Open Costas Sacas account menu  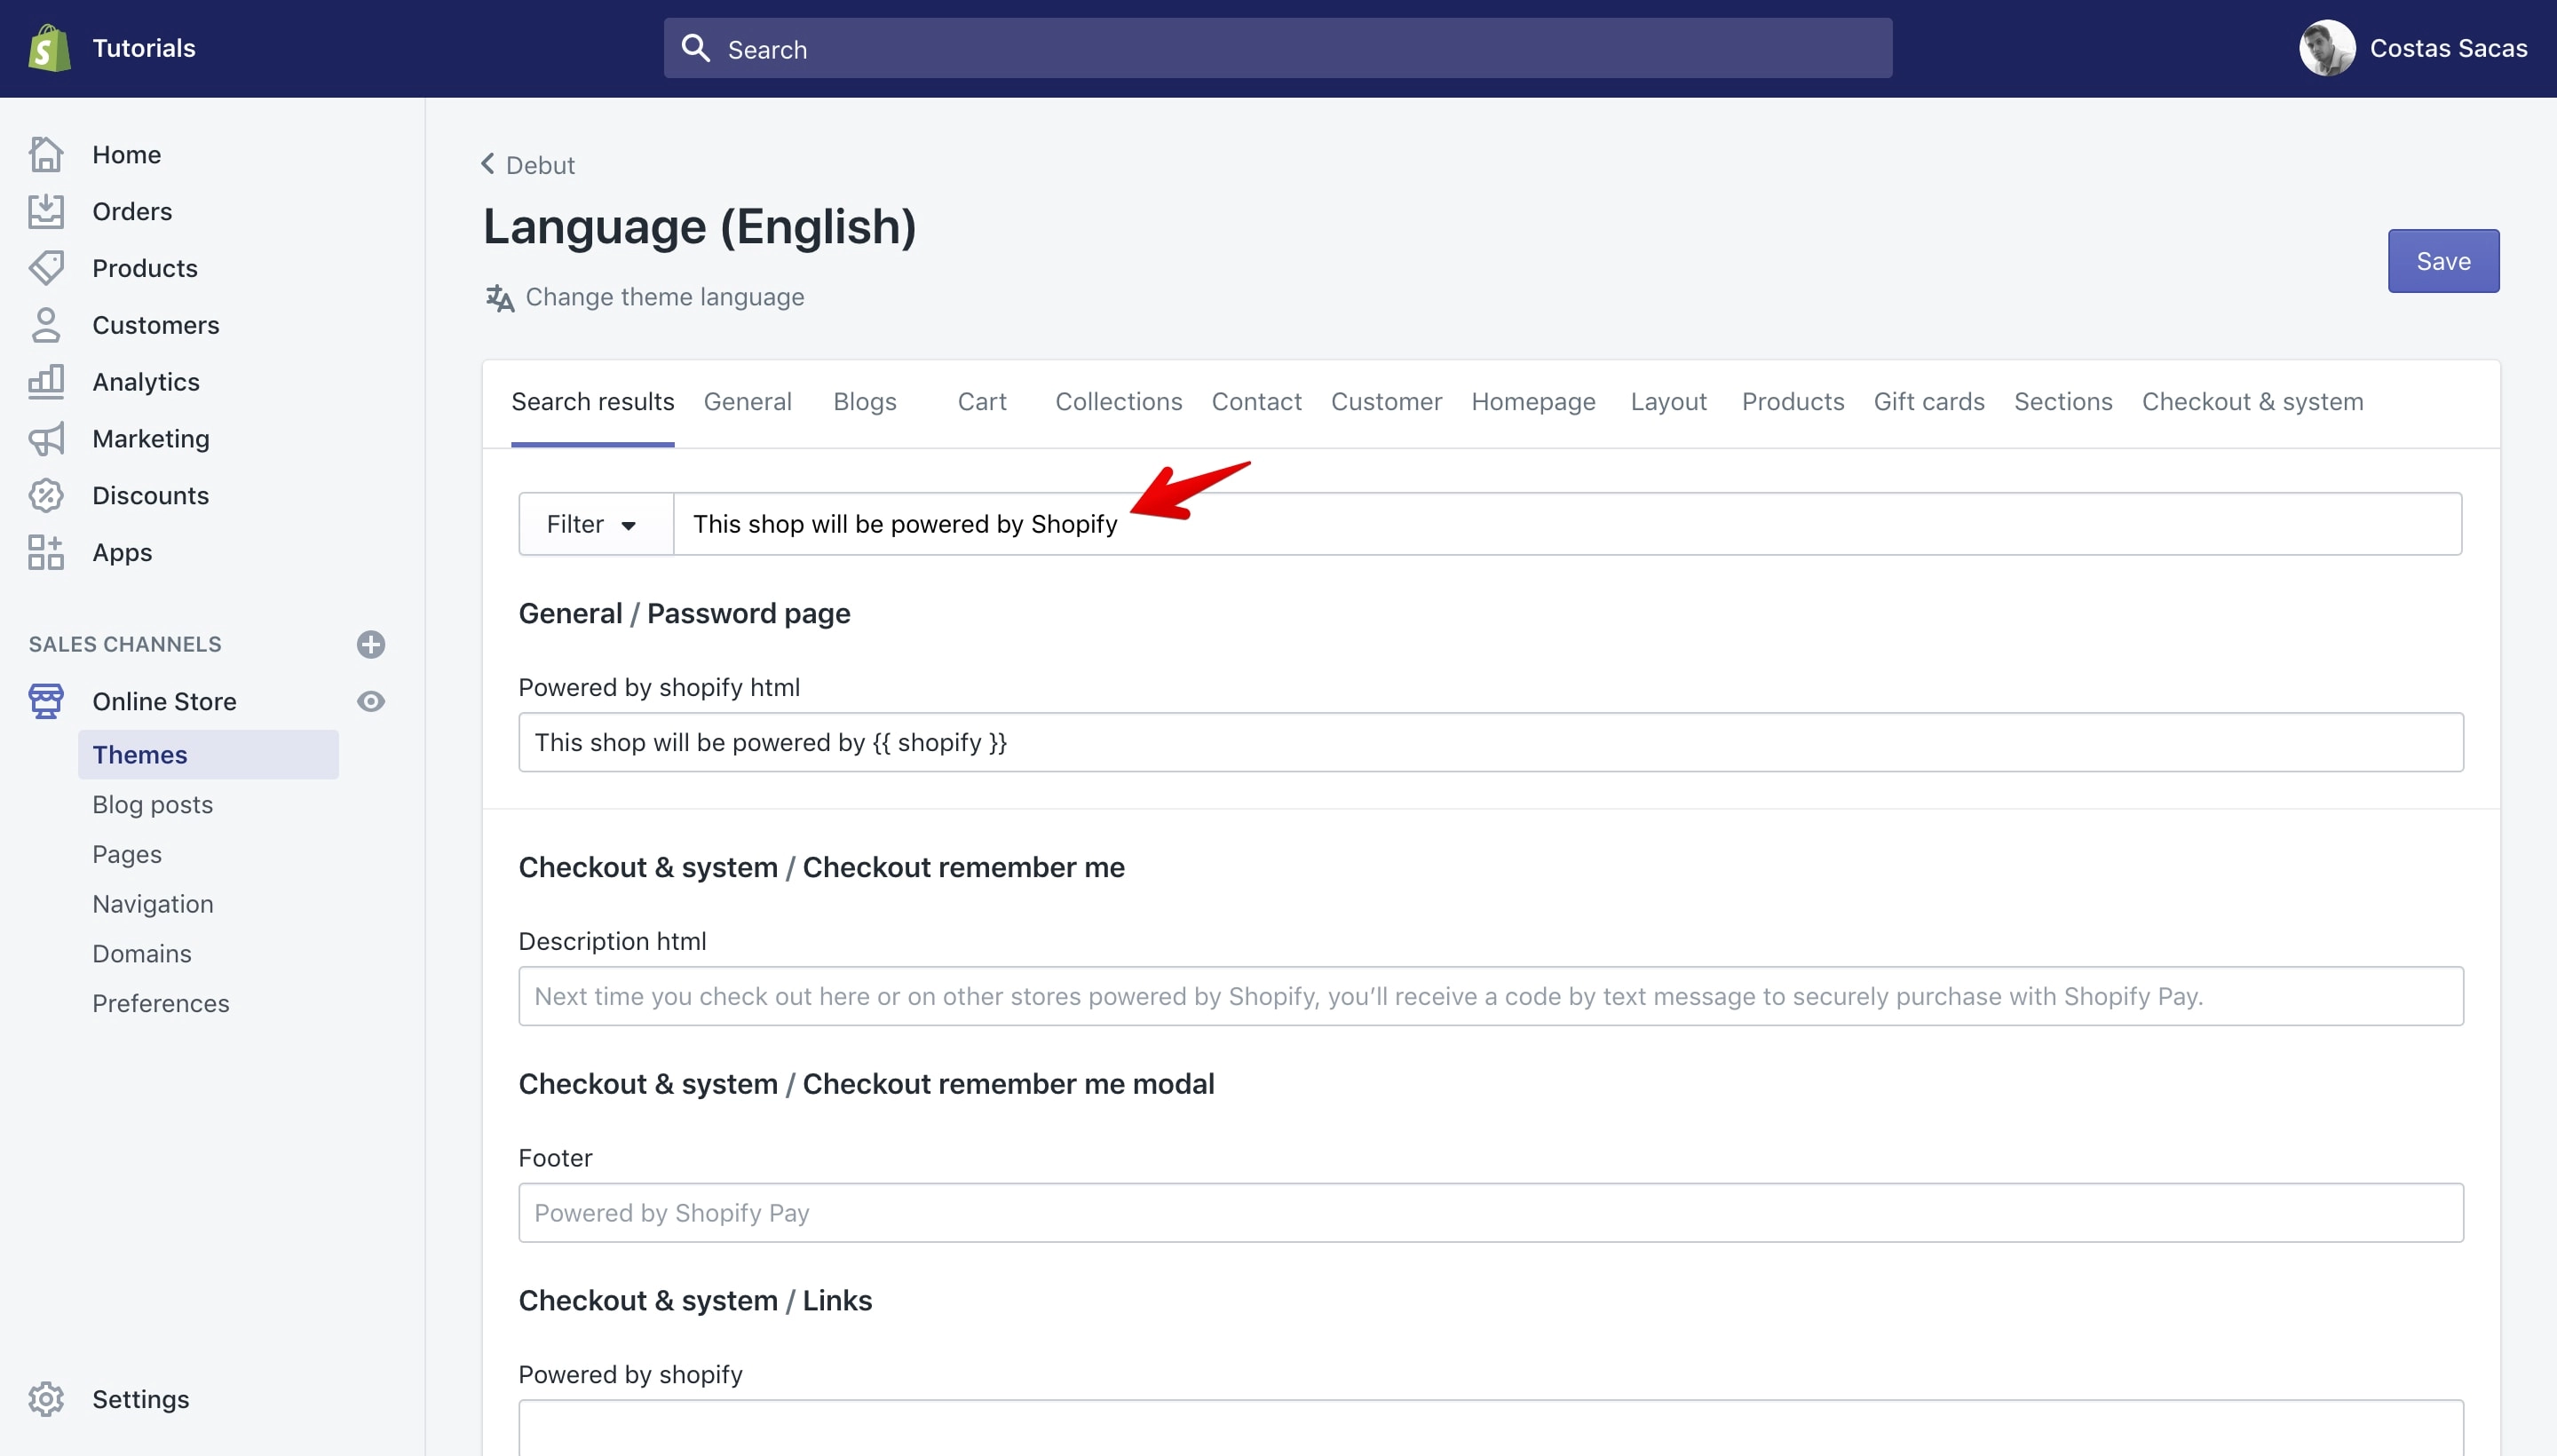coord(2412,48)
